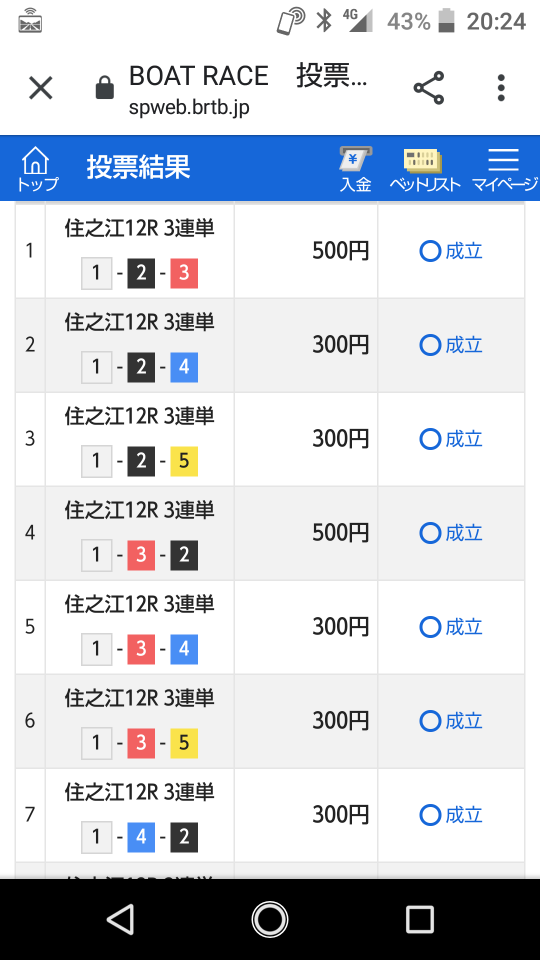This screenshot has width=540, height=960.
Task: Tap the Android home circle button
Action: coord(270,920)
